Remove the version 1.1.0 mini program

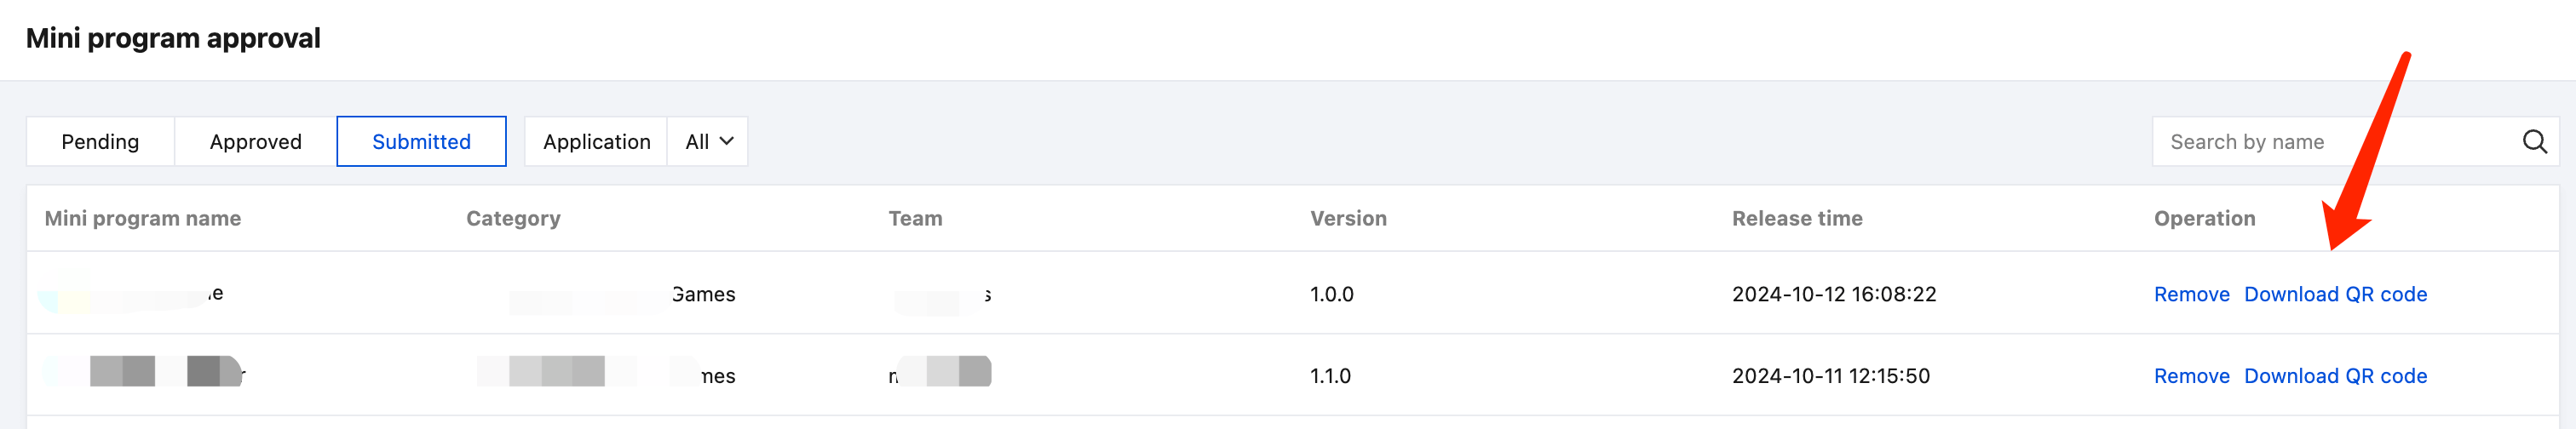[x=2191, y=376]
